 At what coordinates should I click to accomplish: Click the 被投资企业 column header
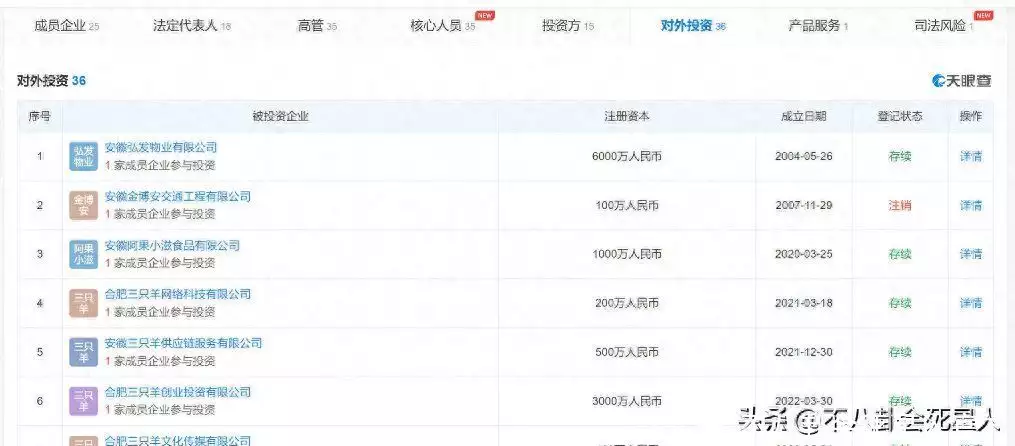tap(280, 117)
